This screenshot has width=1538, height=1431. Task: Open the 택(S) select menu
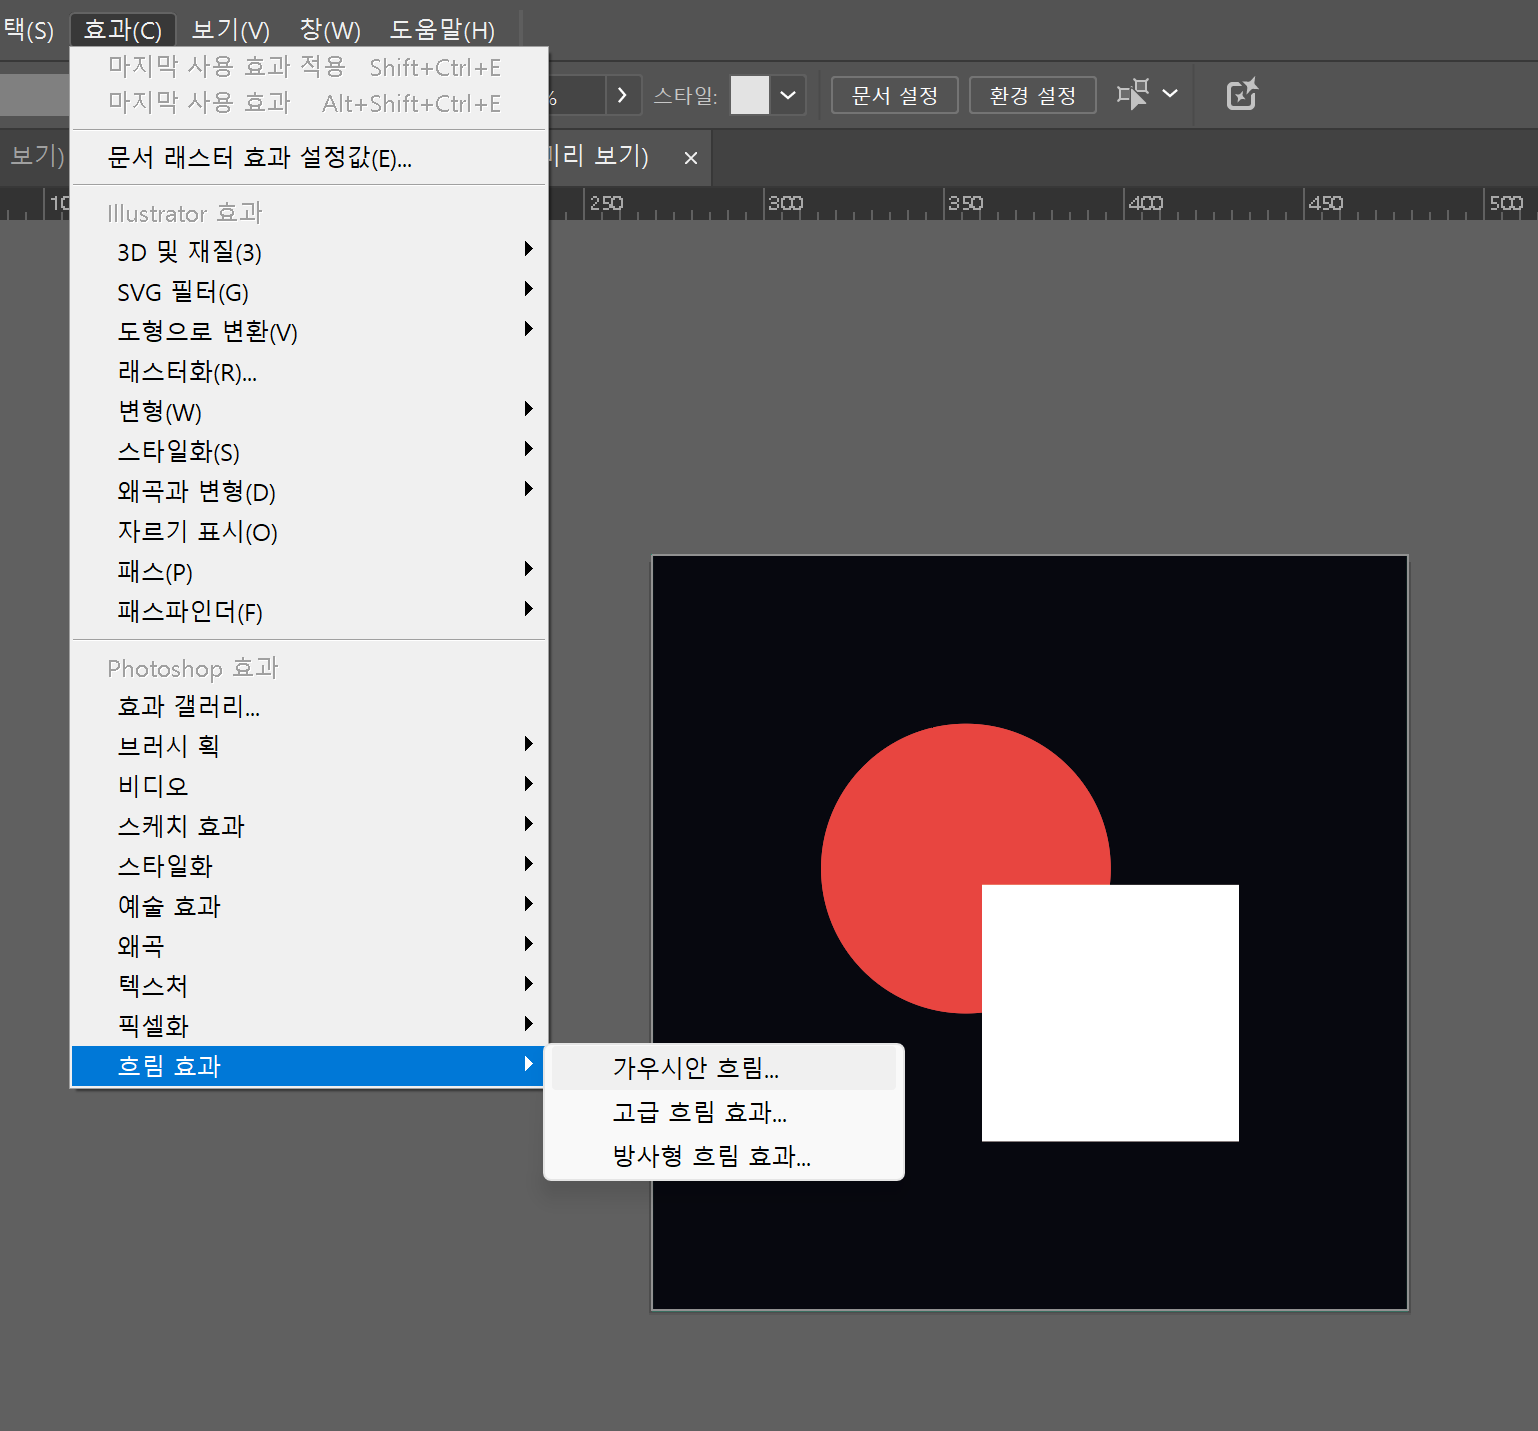point(29,30)
